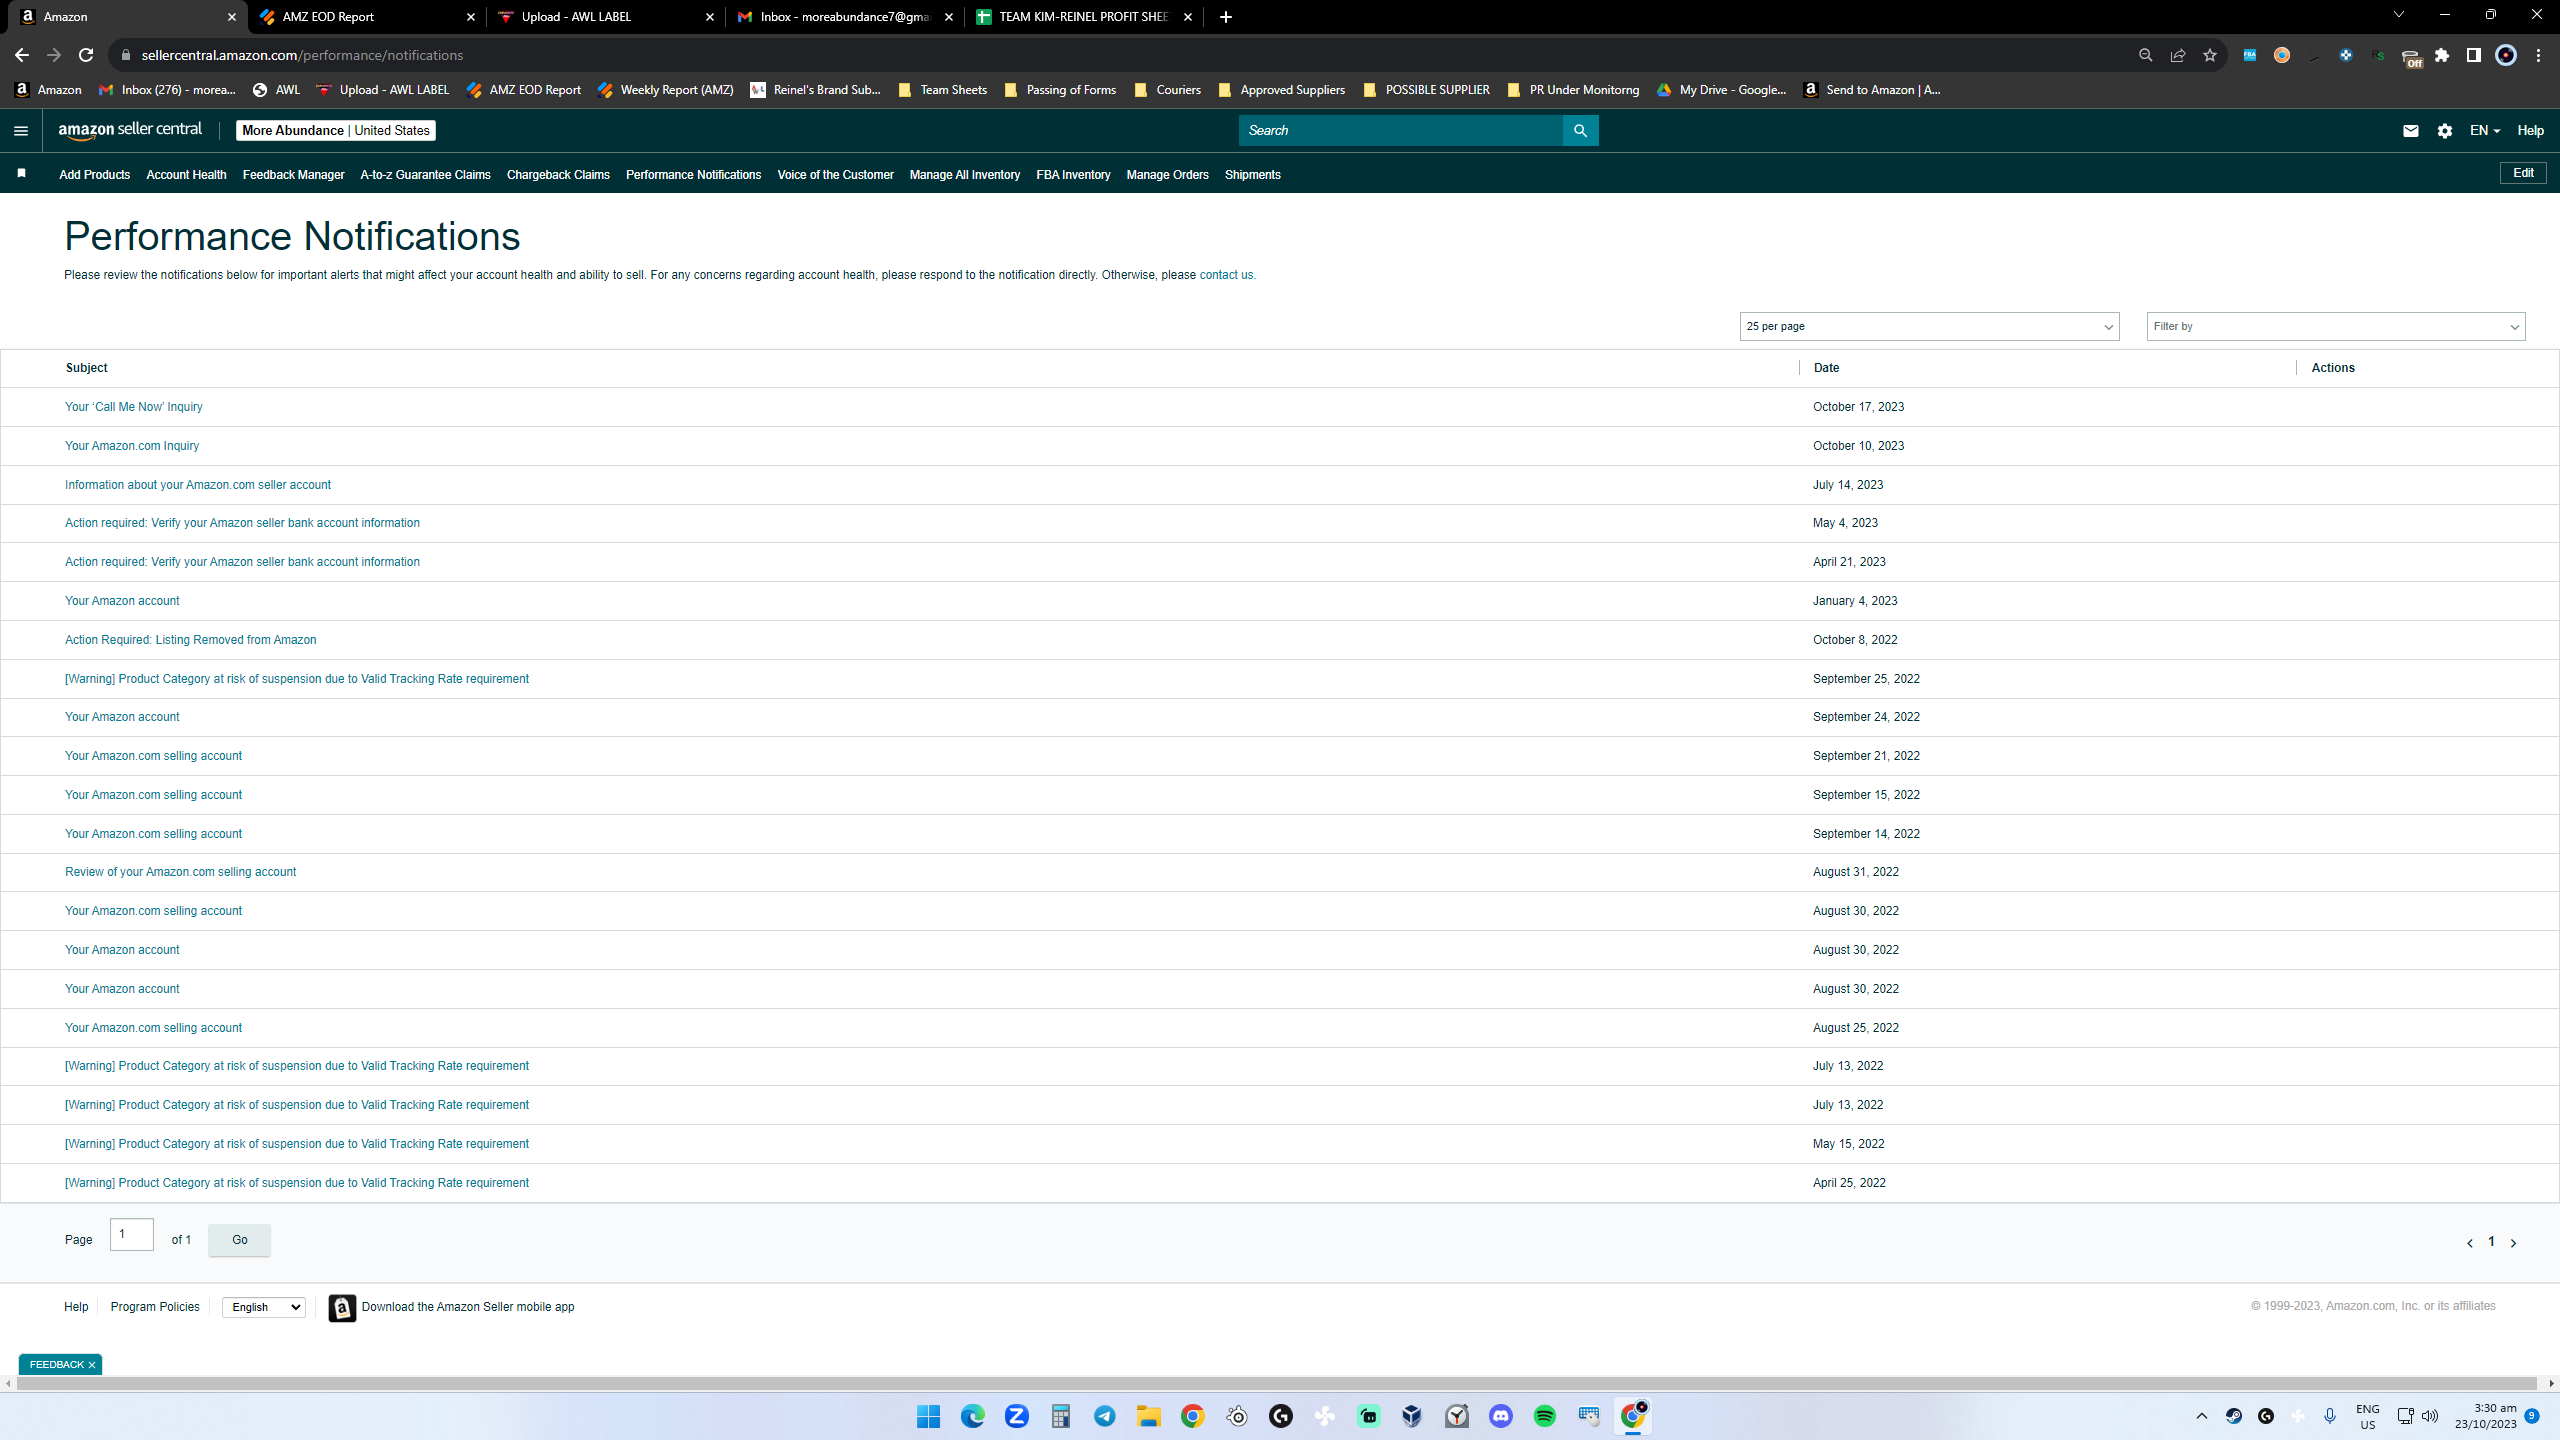Viewport: 2560px width, 1440px height.
Task: Open the Help link in header
Action: tap(2530, 131)
